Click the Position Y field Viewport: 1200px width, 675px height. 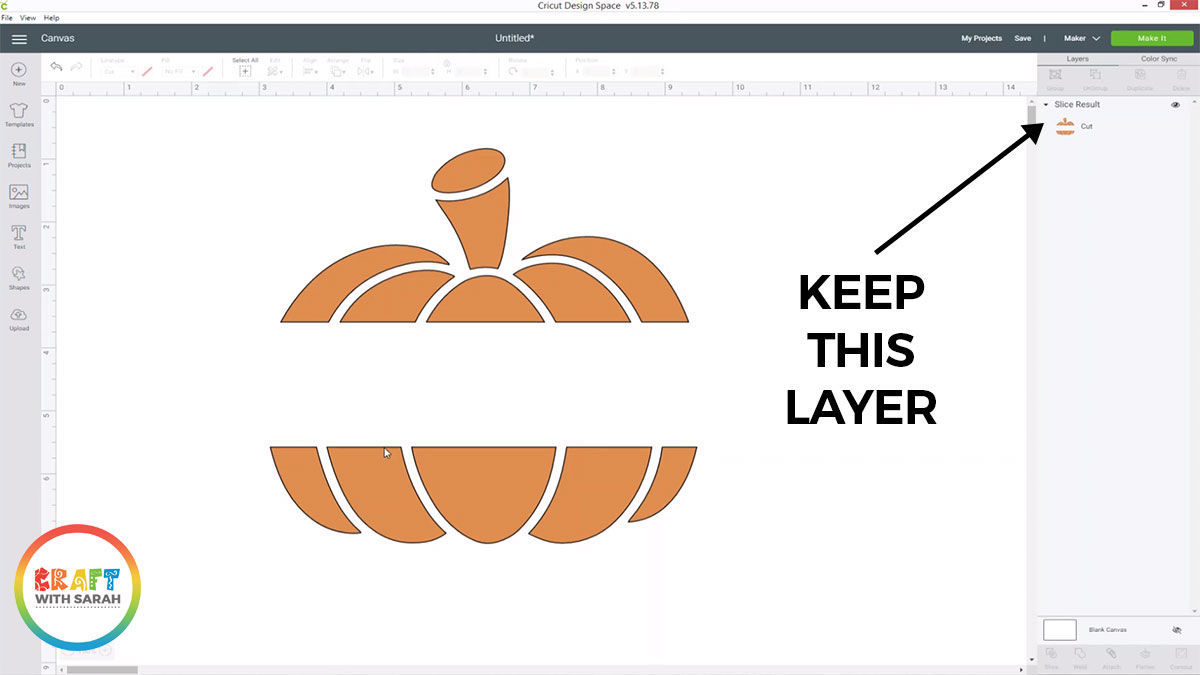coord(648,71)
